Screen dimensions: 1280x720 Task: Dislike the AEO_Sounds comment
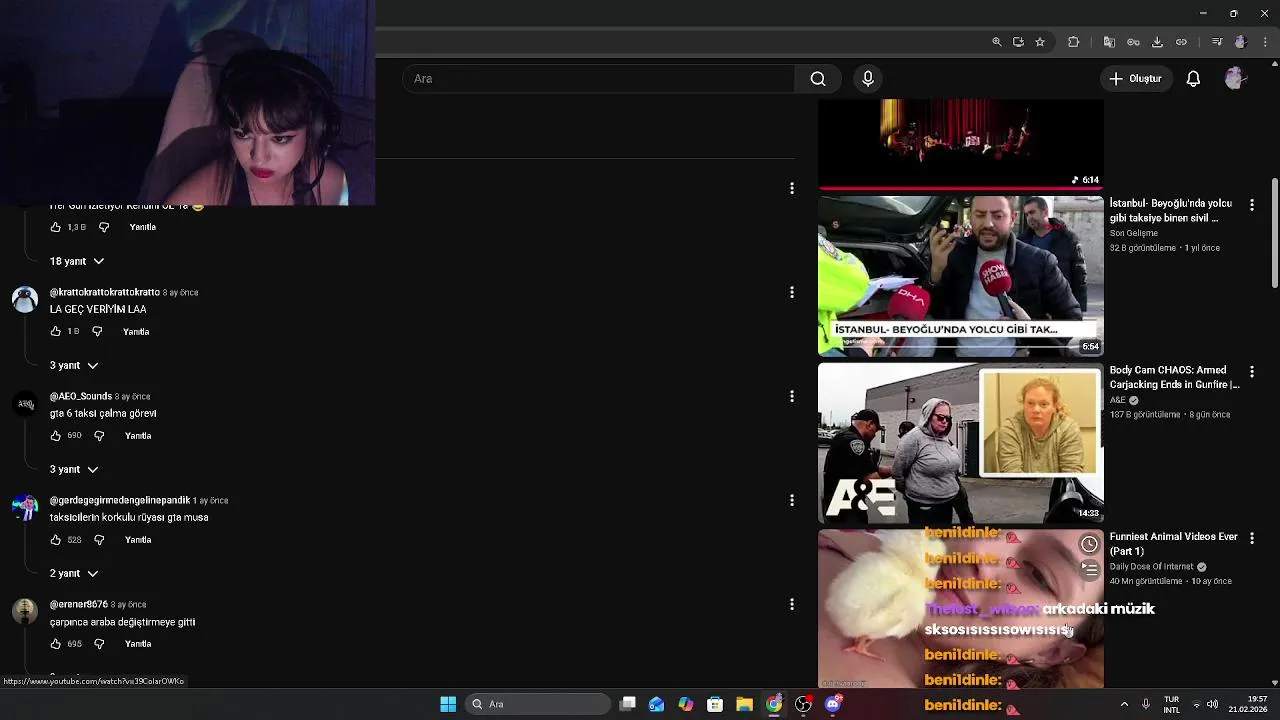point(99,436)
